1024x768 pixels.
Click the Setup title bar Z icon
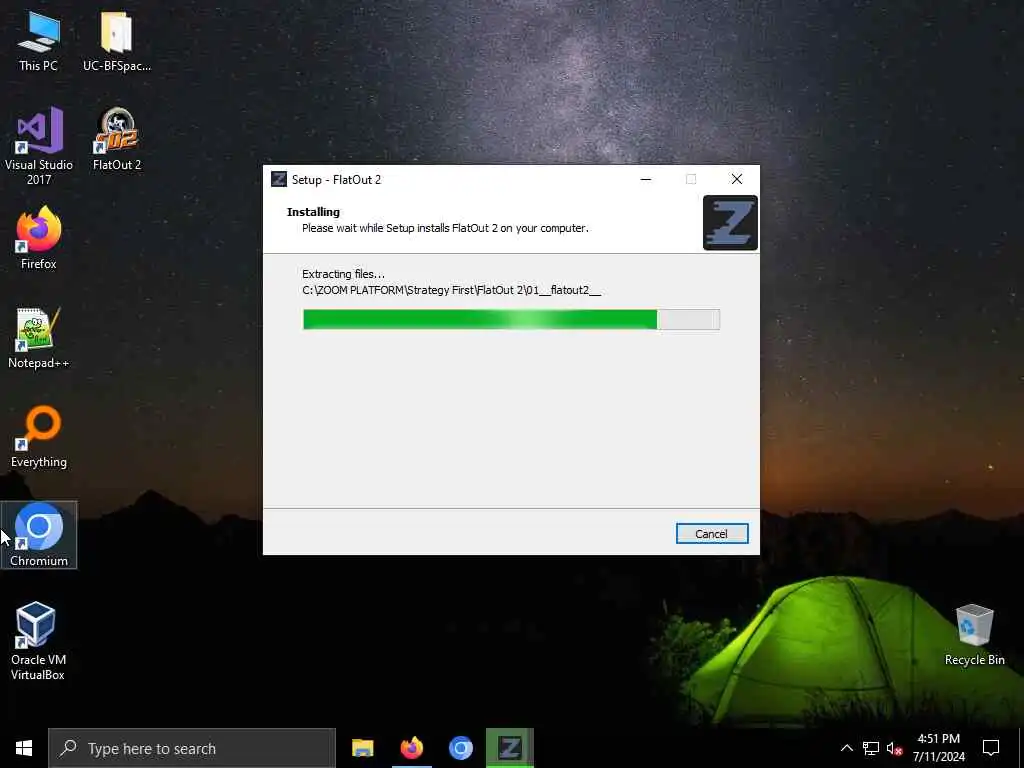279,179
